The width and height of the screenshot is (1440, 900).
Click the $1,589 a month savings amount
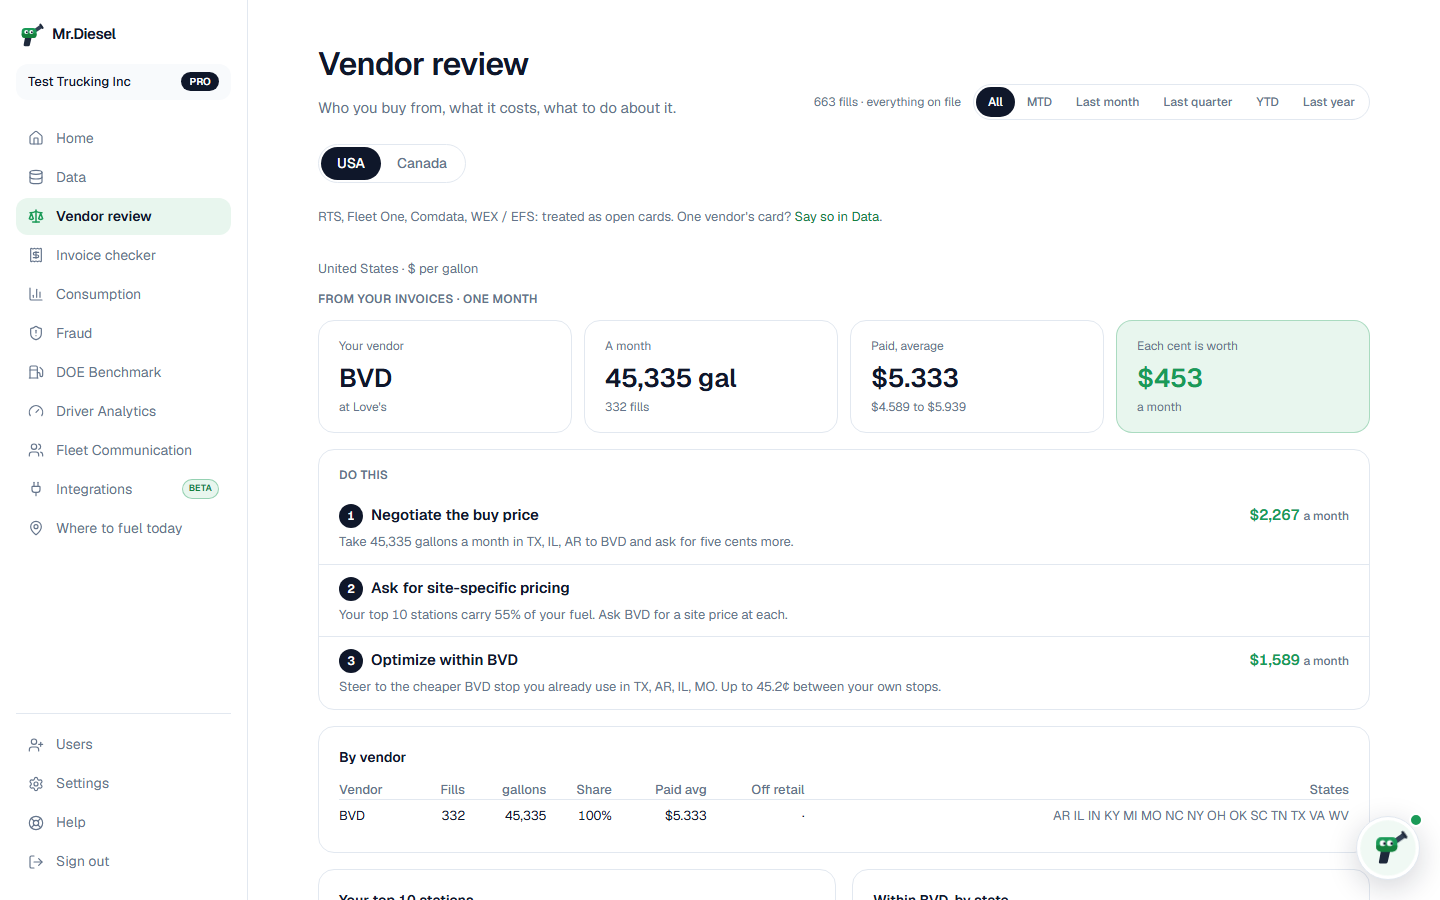click(1299, 660)
